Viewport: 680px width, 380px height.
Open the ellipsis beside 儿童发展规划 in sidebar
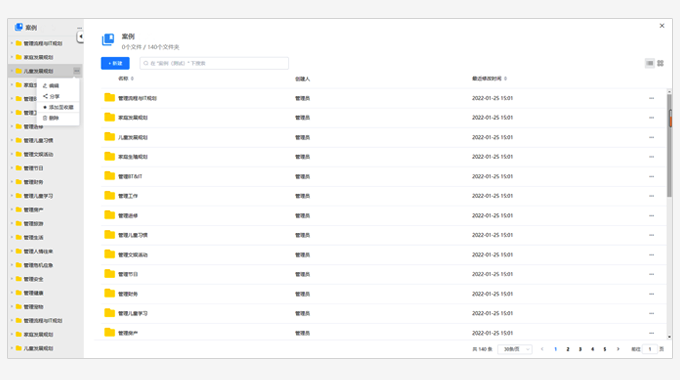point(77,71)
